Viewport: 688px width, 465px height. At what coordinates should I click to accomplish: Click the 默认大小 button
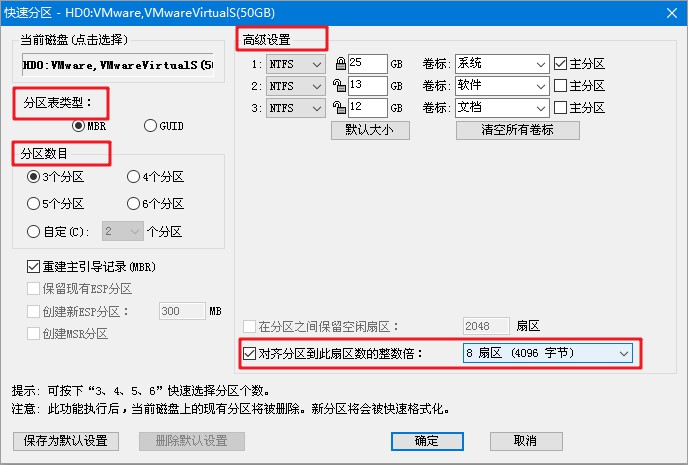click(x=369, y=129)
